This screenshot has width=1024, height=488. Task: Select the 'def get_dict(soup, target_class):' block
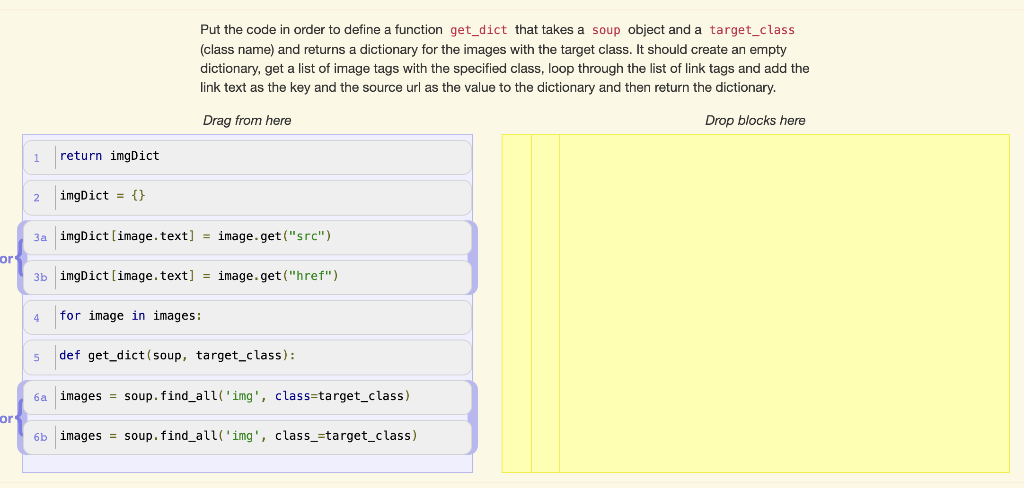(247, 357)
